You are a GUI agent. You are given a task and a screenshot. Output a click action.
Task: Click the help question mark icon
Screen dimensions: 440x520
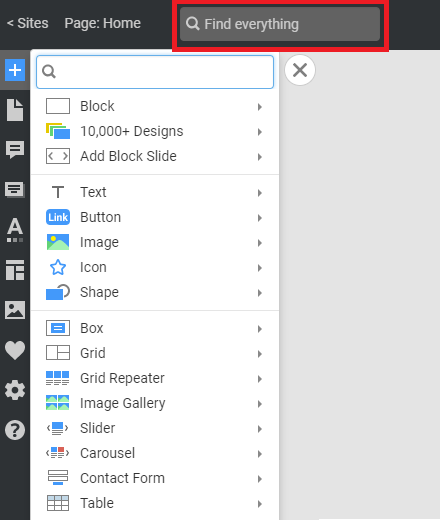pyautogui.click(x=15, y=430)
